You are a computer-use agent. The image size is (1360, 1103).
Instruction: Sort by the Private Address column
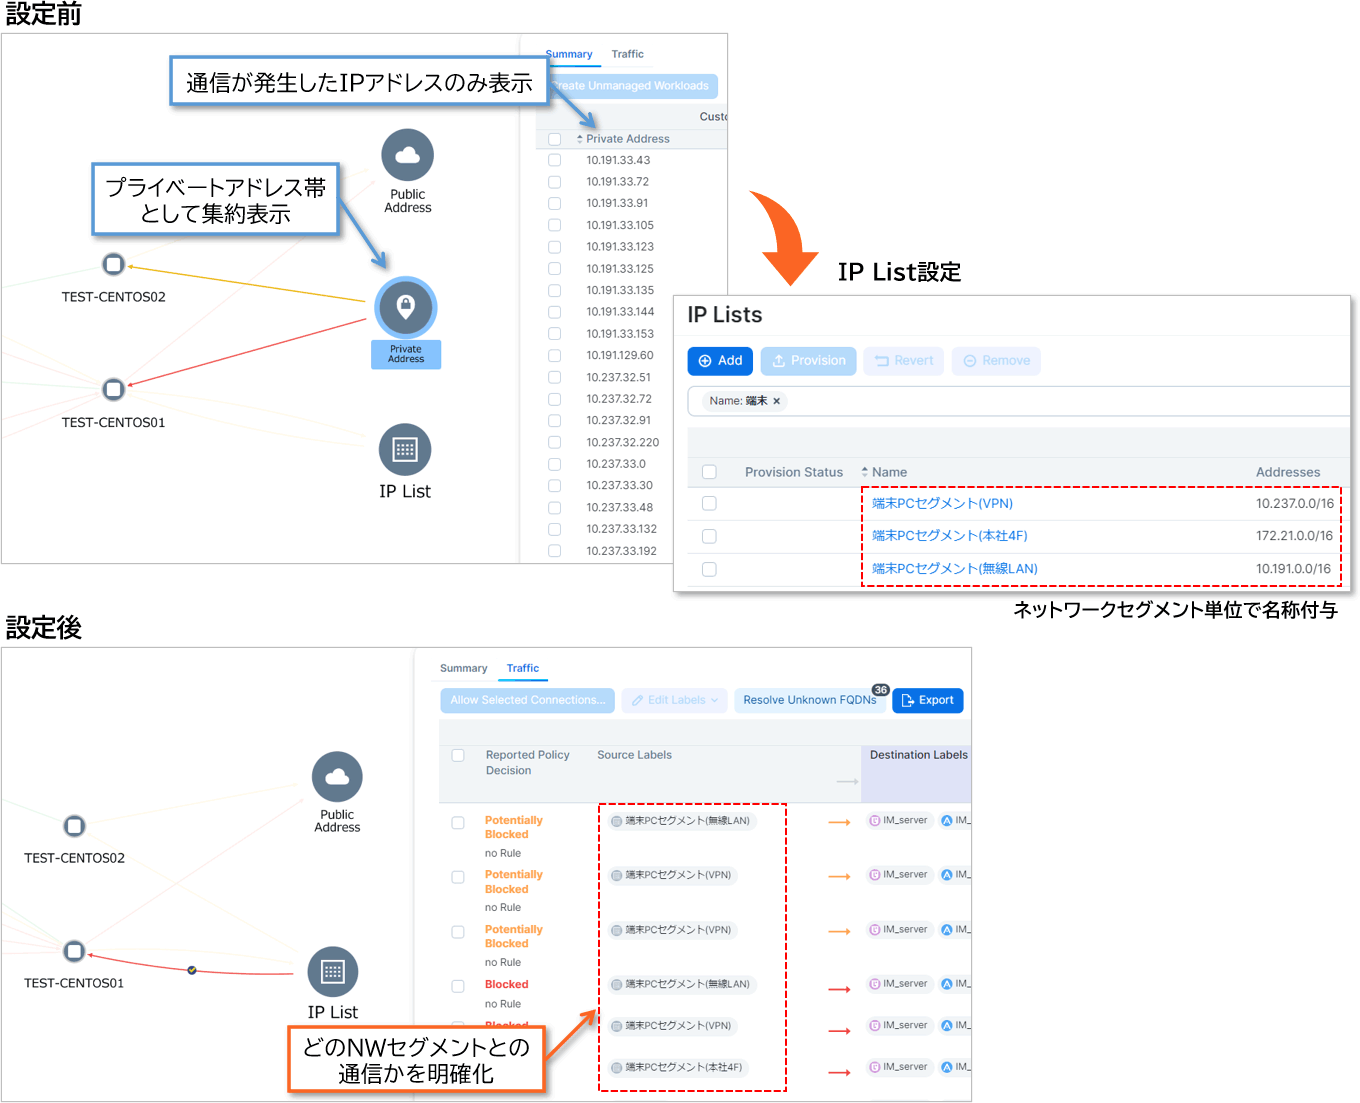click(622, 139)
